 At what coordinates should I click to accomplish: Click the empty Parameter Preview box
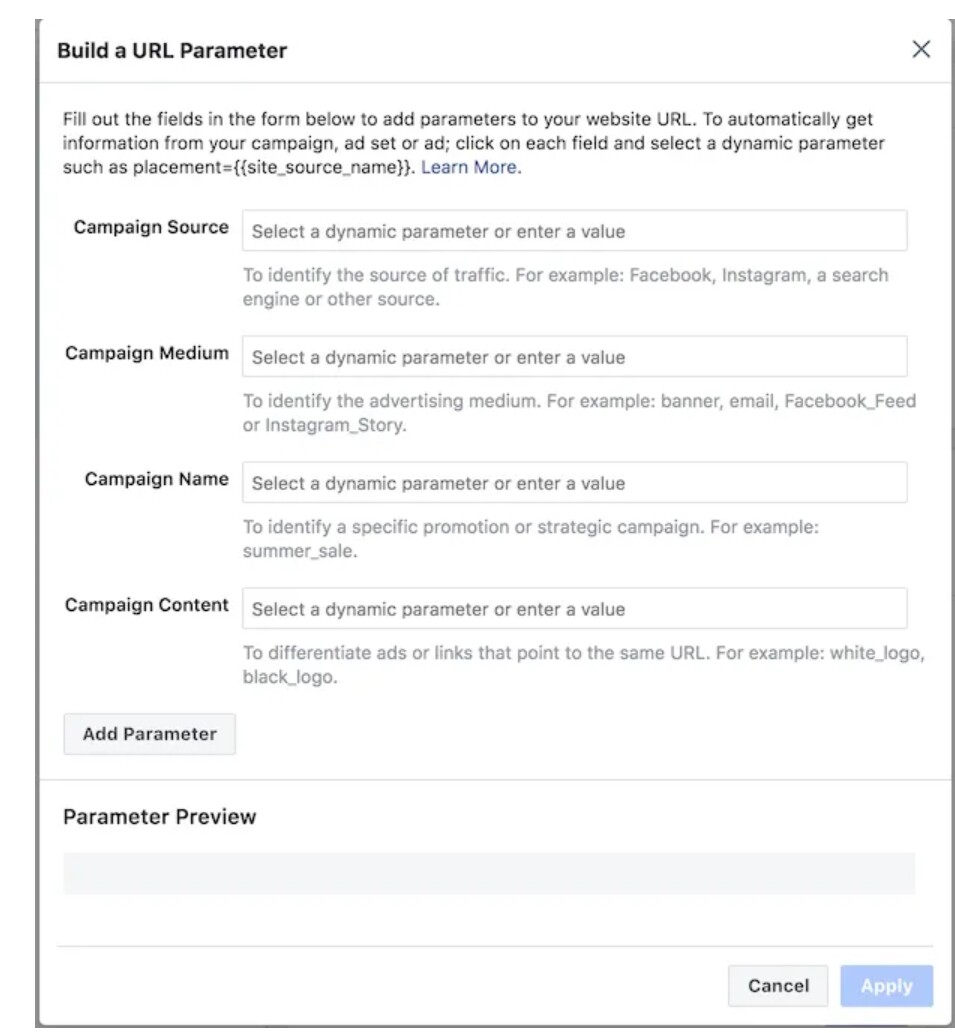click(x=489, y=873)
